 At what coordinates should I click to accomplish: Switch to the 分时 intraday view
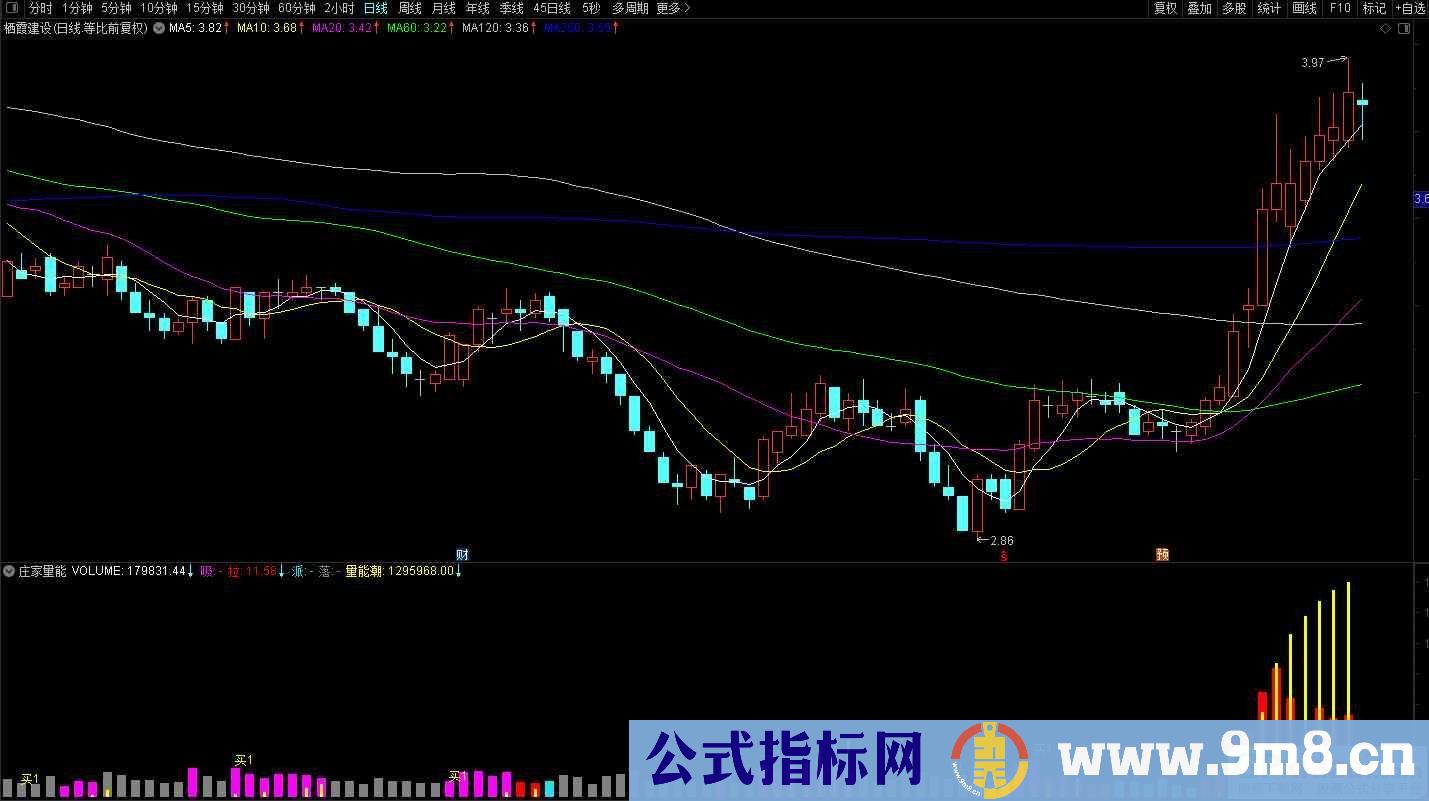[x=40, y=8]
